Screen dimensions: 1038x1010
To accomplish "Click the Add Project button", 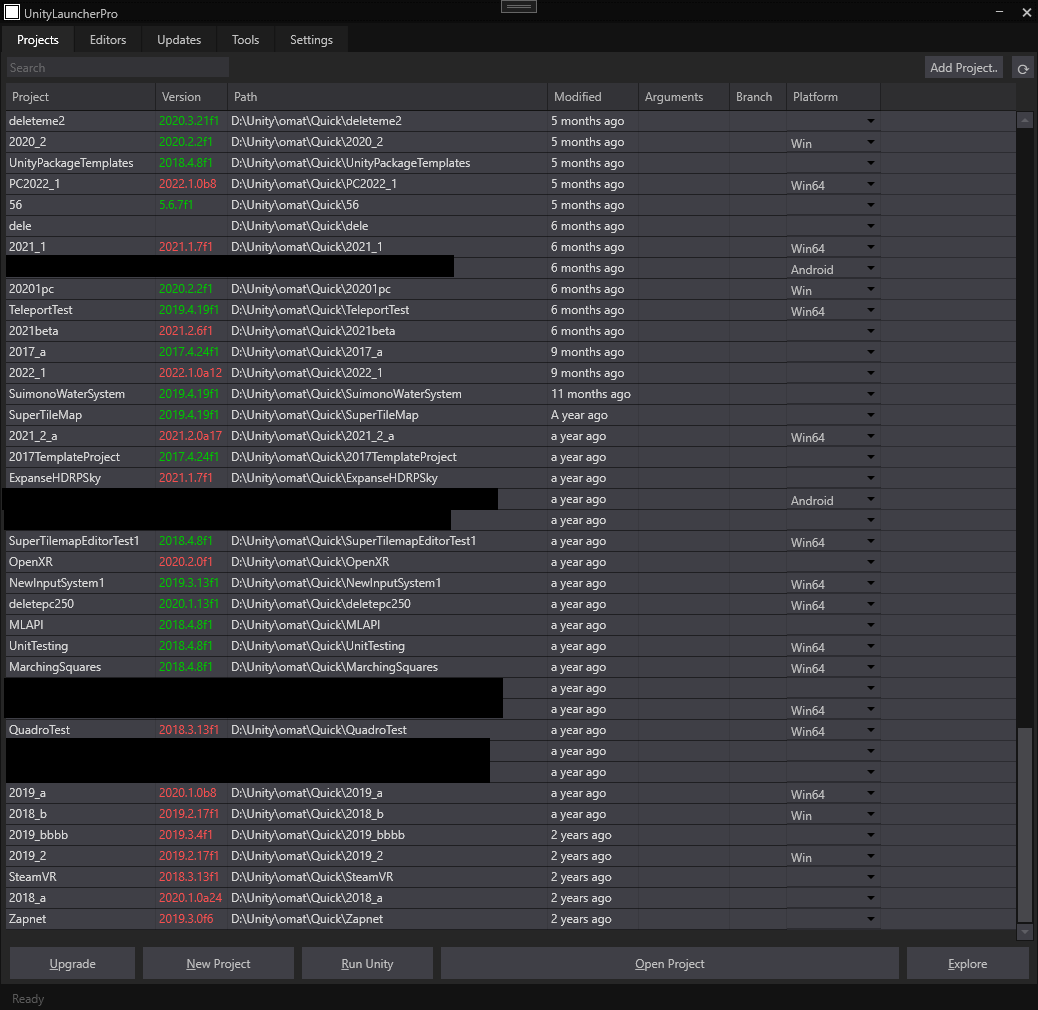I will point(963,68).
